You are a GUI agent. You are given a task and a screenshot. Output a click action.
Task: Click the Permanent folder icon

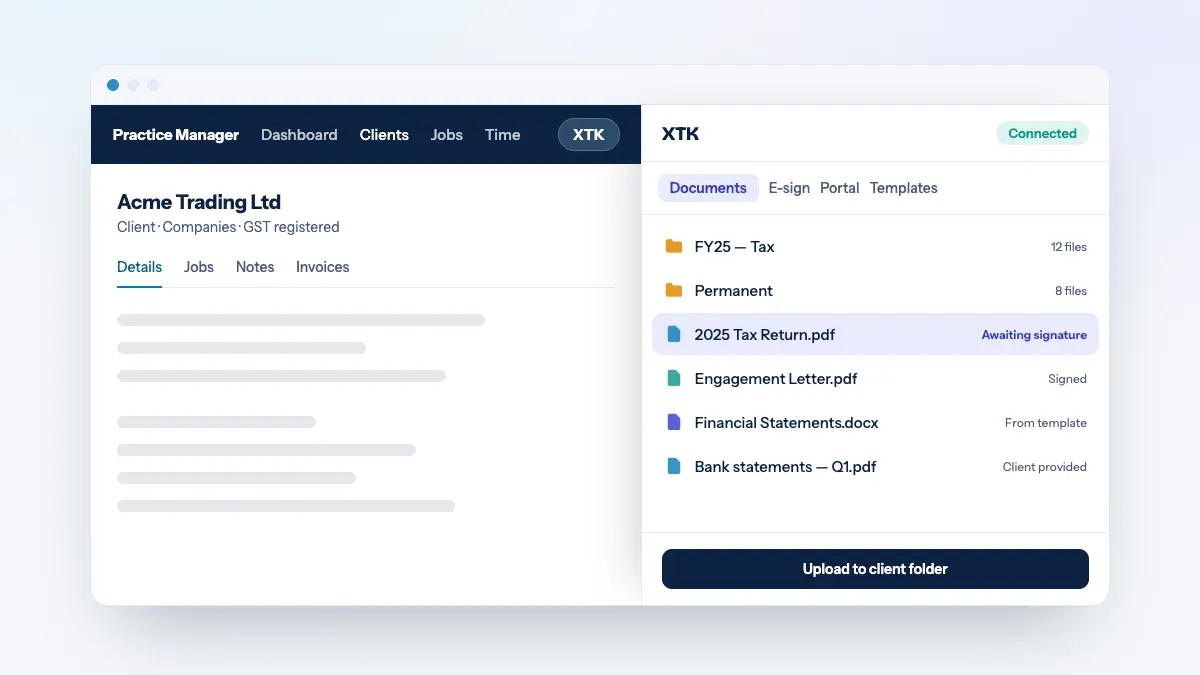pyautogui.click(x=674, y=290)
